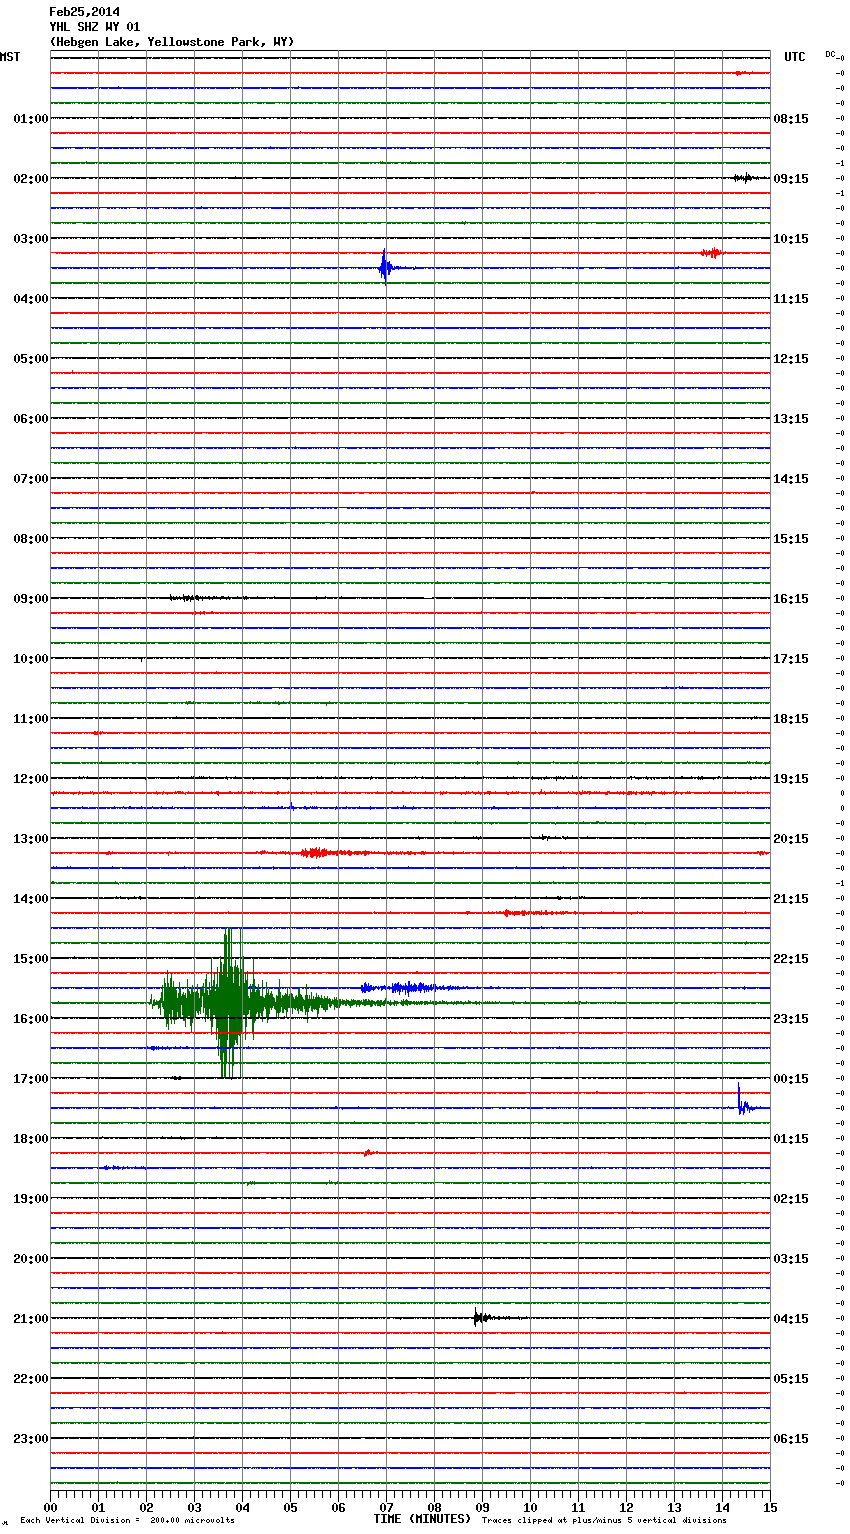Click the '12:15' UTC time label

(791, 359)
